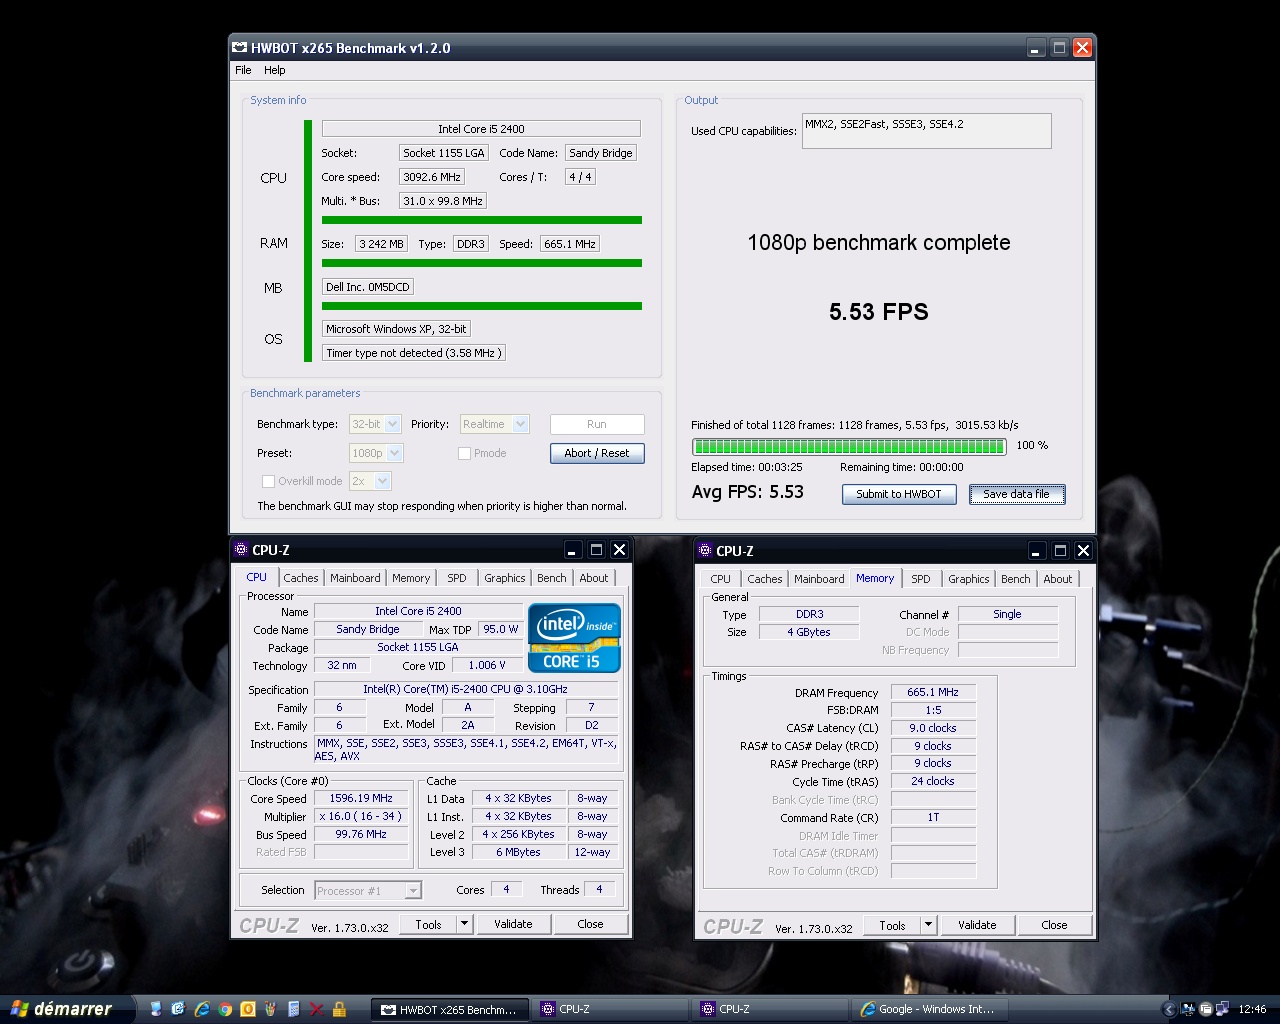
Task: Switch to Google Internet Explorer taskbar item
Action: pyautogui.click(x=929, y=1009)
